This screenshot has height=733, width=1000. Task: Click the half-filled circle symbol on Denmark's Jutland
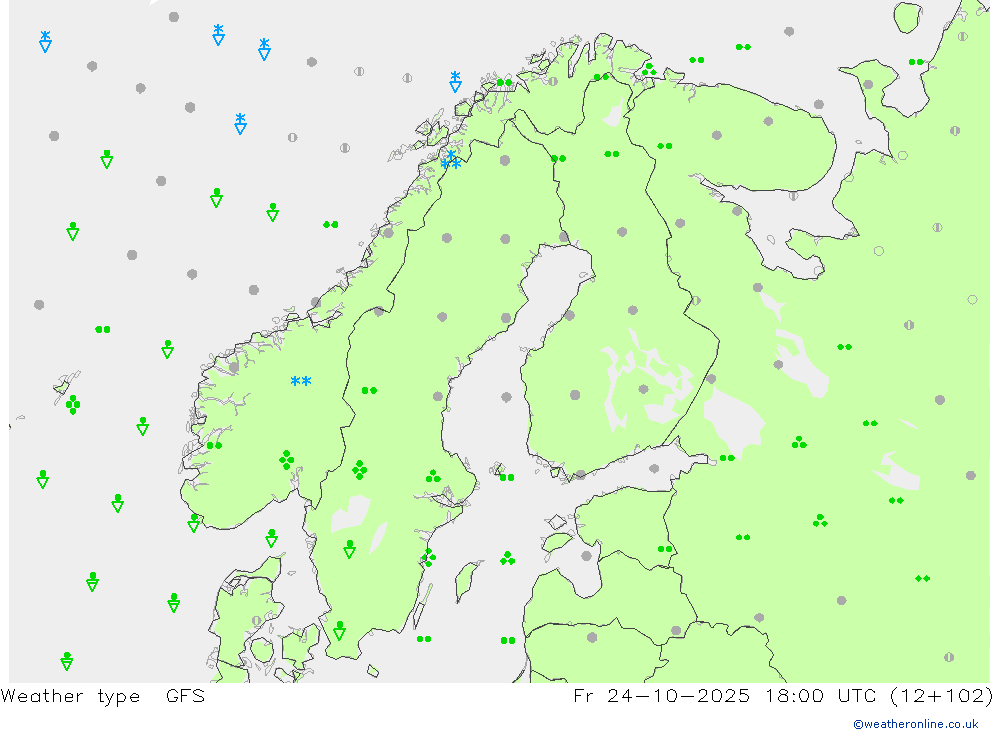(x=256, y=620)
